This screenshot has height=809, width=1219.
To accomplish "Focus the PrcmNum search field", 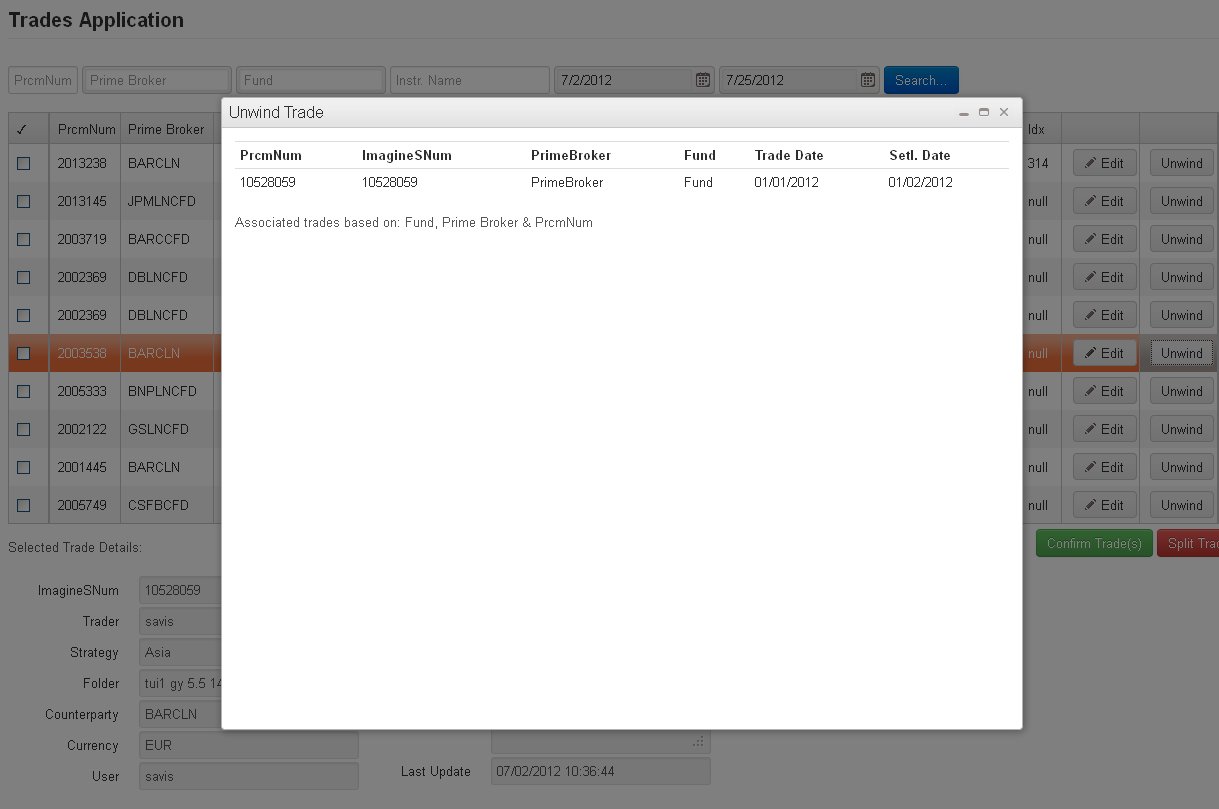I will 43,80.
